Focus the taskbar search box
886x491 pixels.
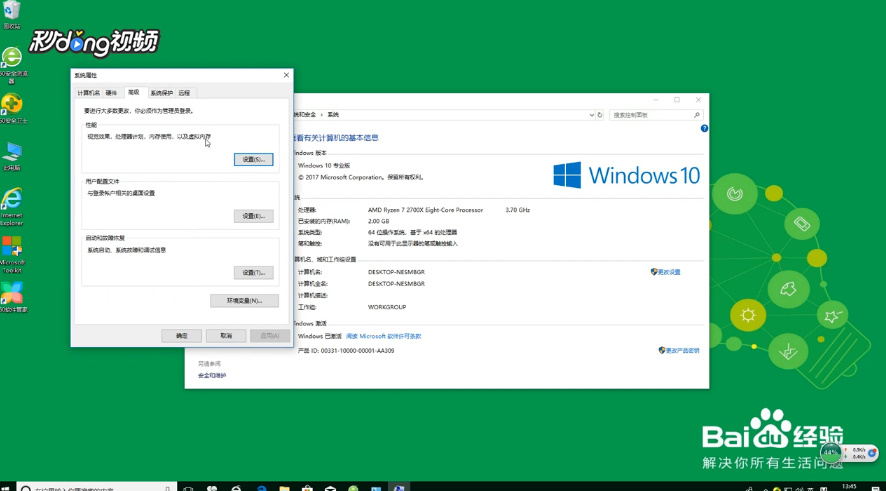coord(97,488)
